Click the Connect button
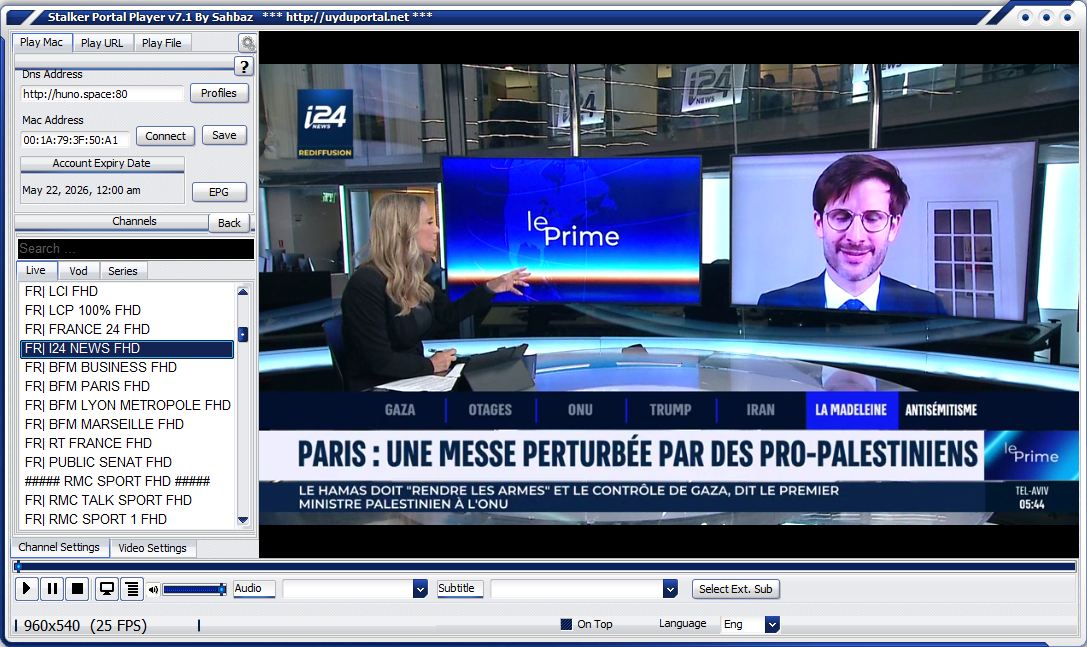 pos(165,136)
